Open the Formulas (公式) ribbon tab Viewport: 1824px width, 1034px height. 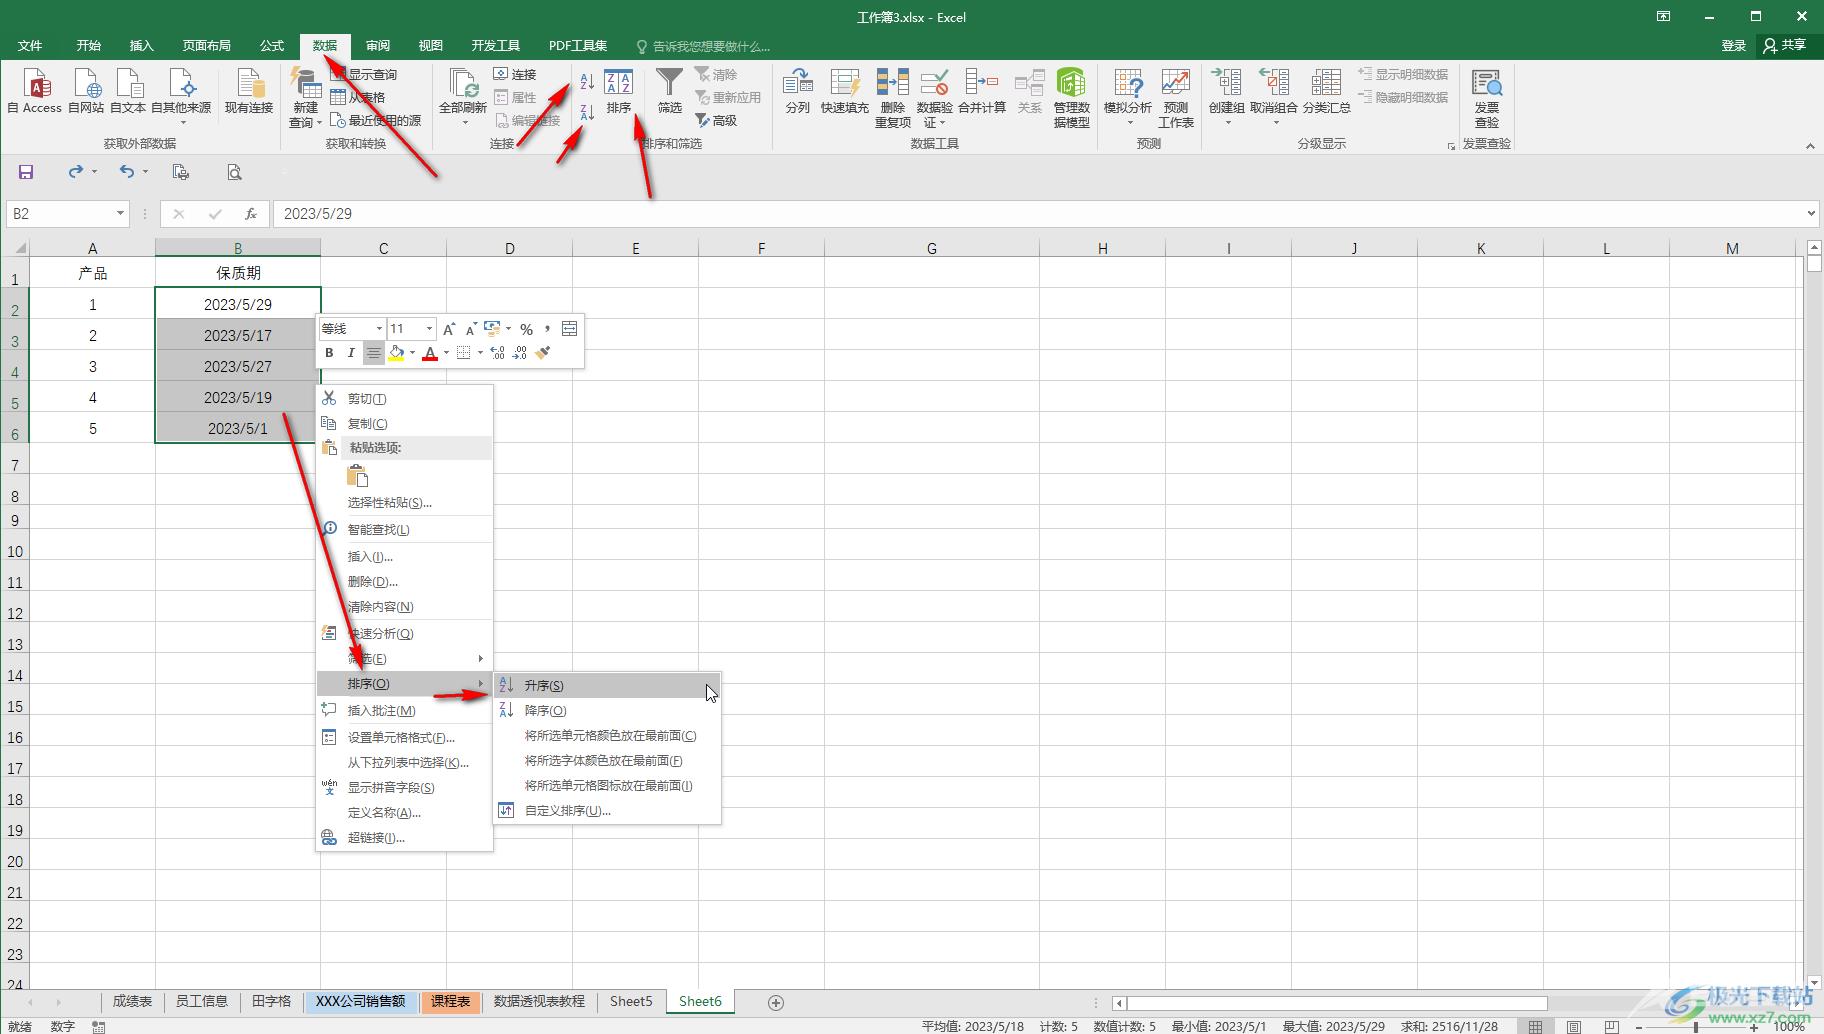pyautogui.click(x=272, y=46)
